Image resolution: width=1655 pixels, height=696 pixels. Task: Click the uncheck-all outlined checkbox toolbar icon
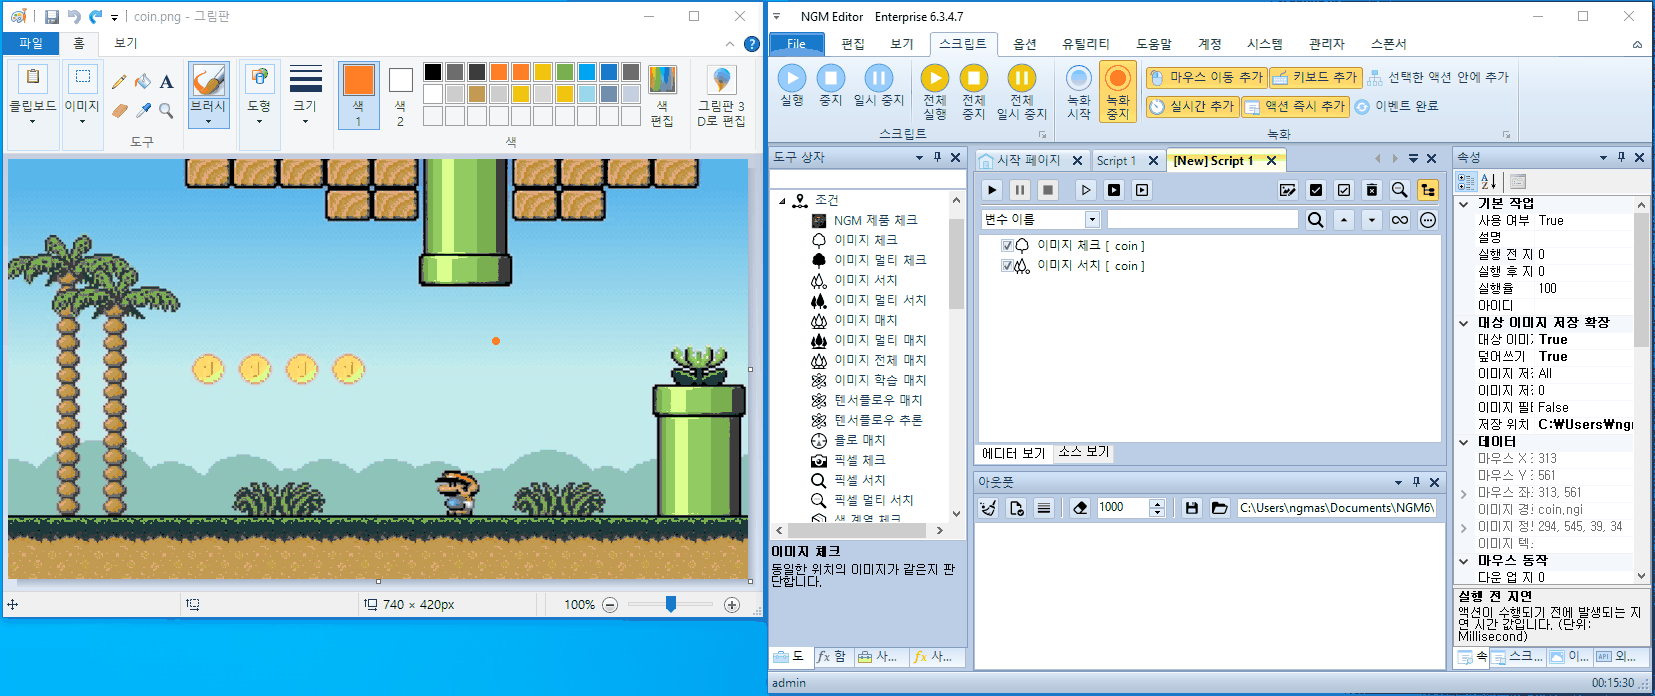pyautogui.click(x=1343, y=190)
